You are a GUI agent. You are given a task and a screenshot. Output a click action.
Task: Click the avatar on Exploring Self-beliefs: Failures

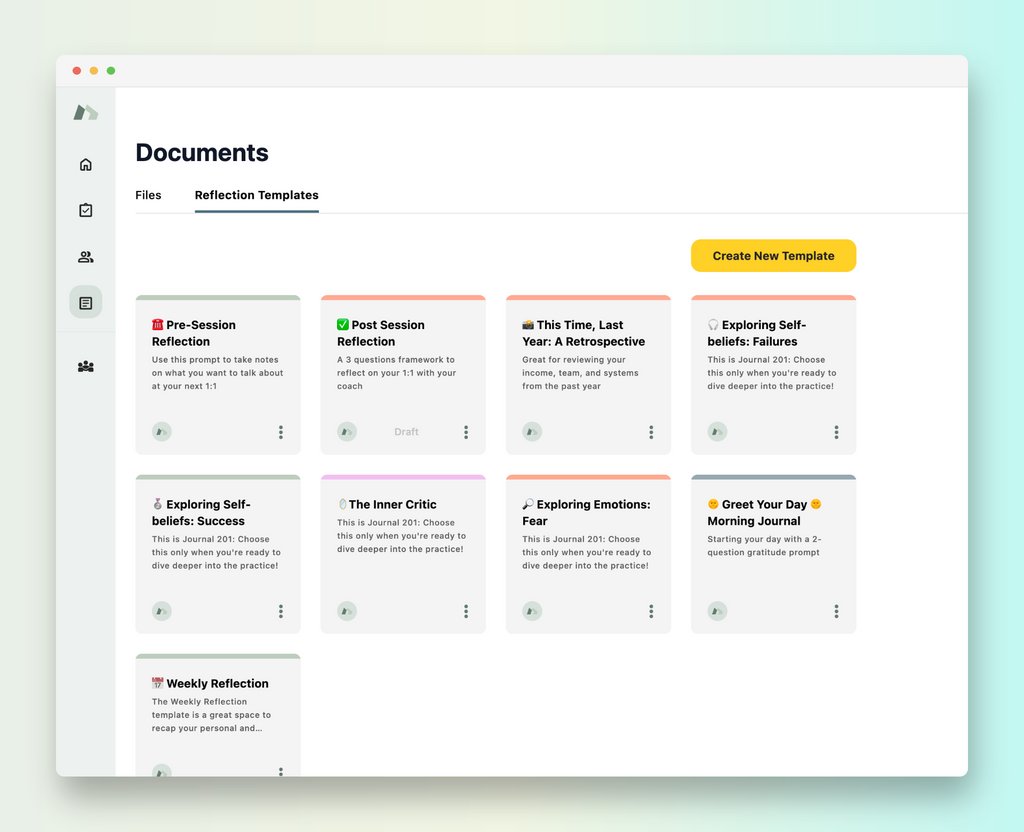pos(716,431)
